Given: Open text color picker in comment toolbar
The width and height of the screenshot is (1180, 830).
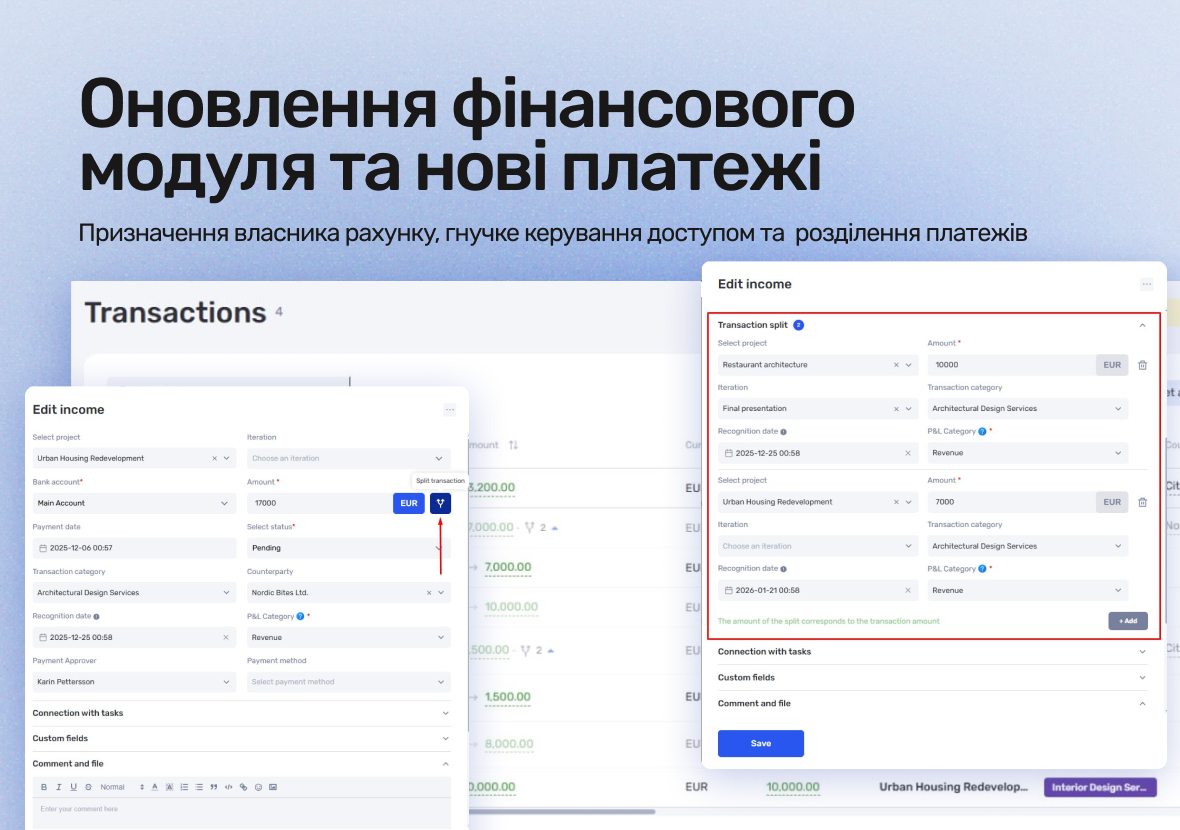Looking at the screenshot, I should pos(154,787).
